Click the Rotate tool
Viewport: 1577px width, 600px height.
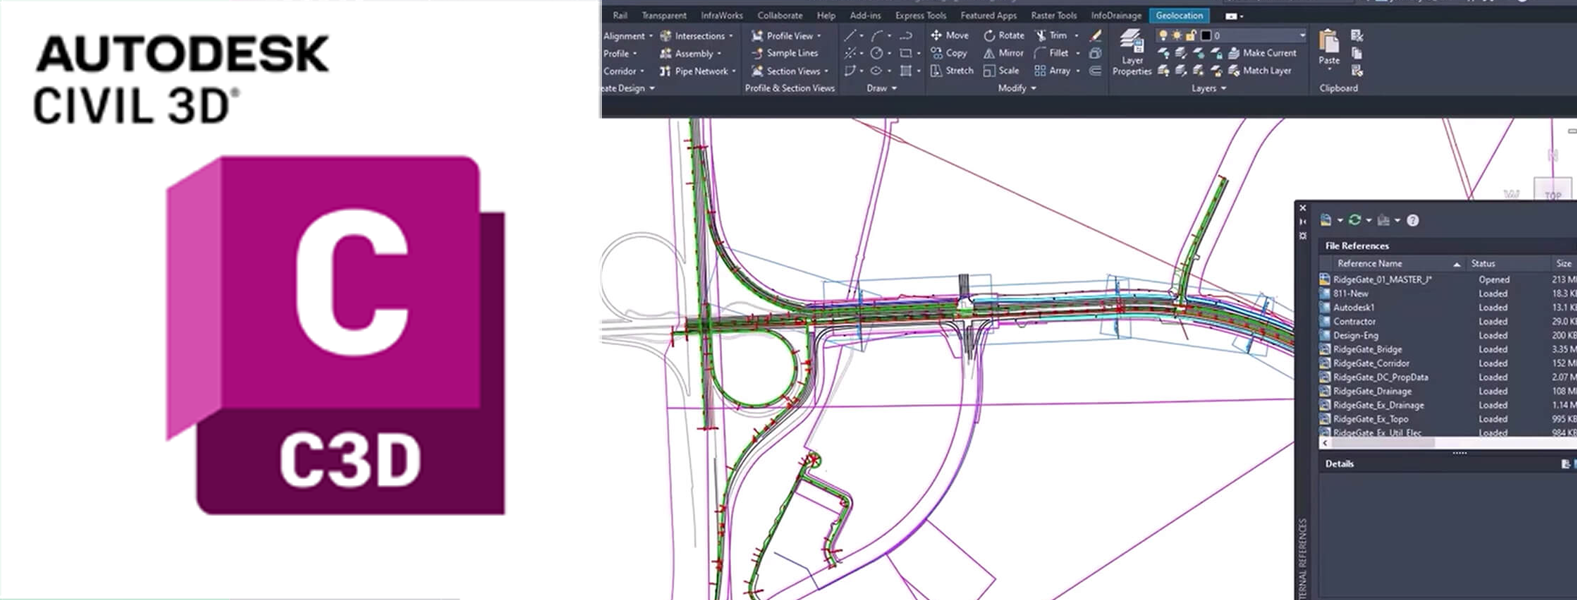[x=1004, y=35]
